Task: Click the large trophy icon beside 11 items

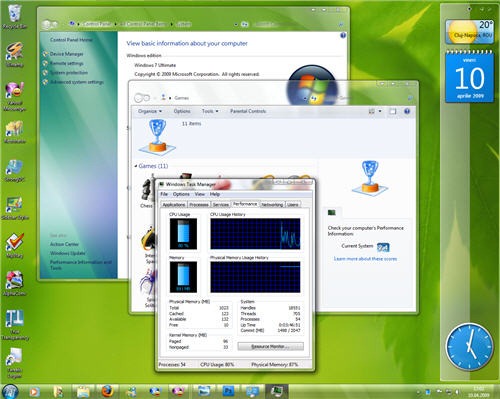Action: [x=157, y=136]
